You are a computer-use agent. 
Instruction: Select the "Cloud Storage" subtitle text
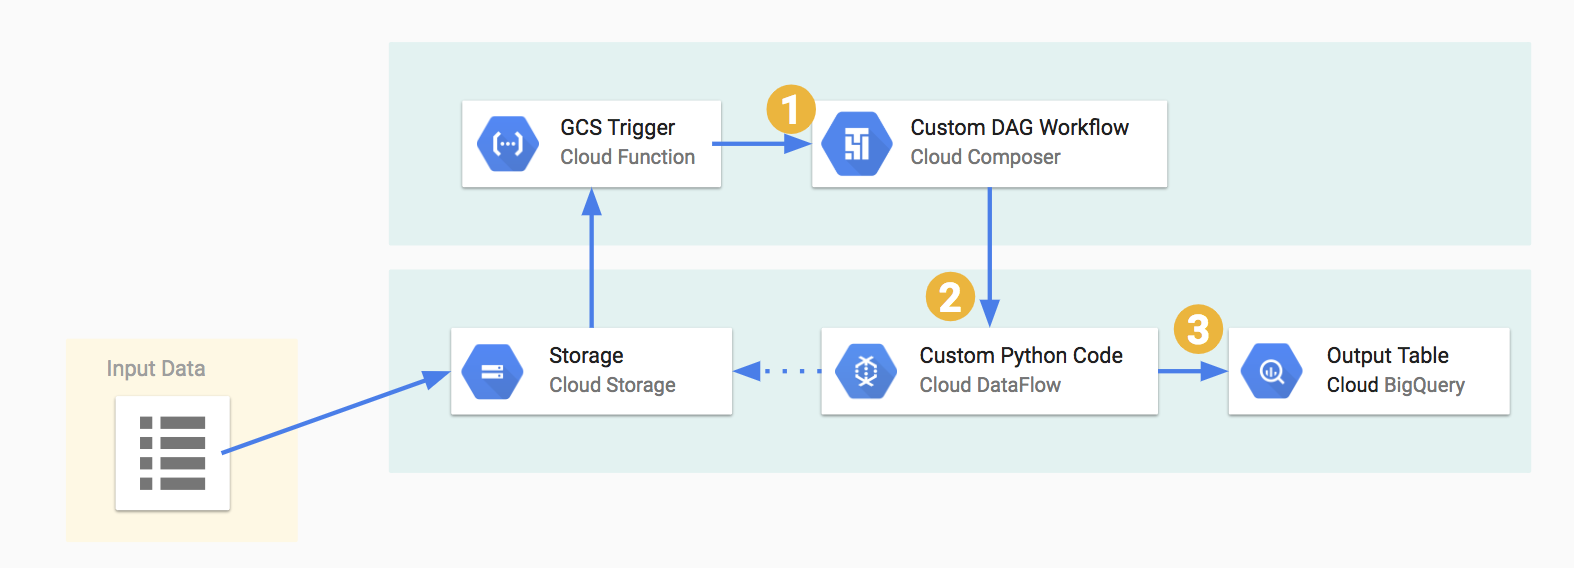pyautogui.click(x=612, y=385)
